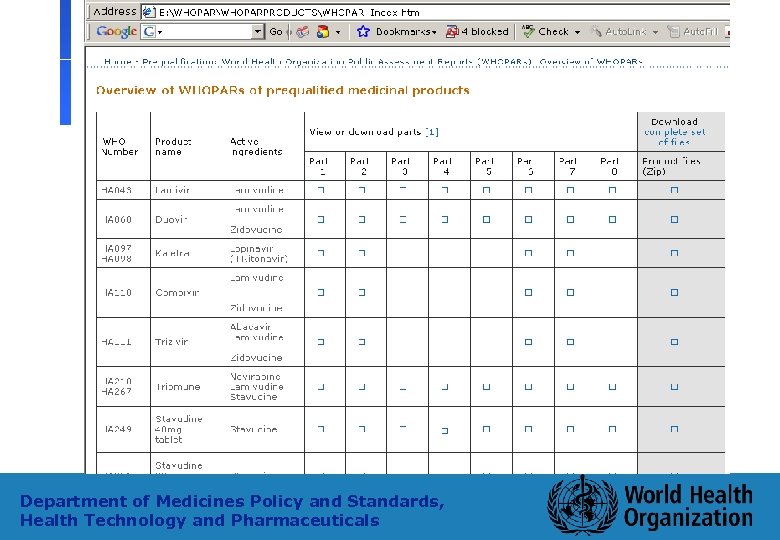
Task: Click the 'Active ingredients' column header
Action: coord(256,147)
